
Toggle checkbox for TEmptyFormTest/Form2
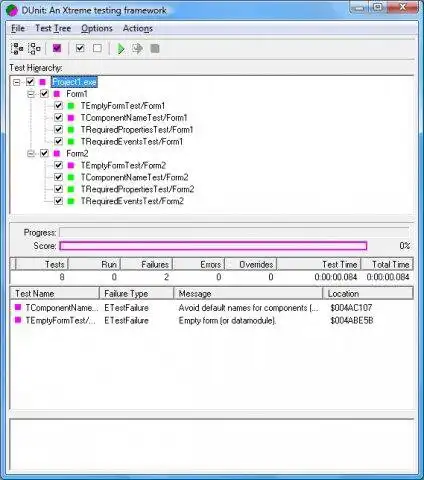(58, 165)
